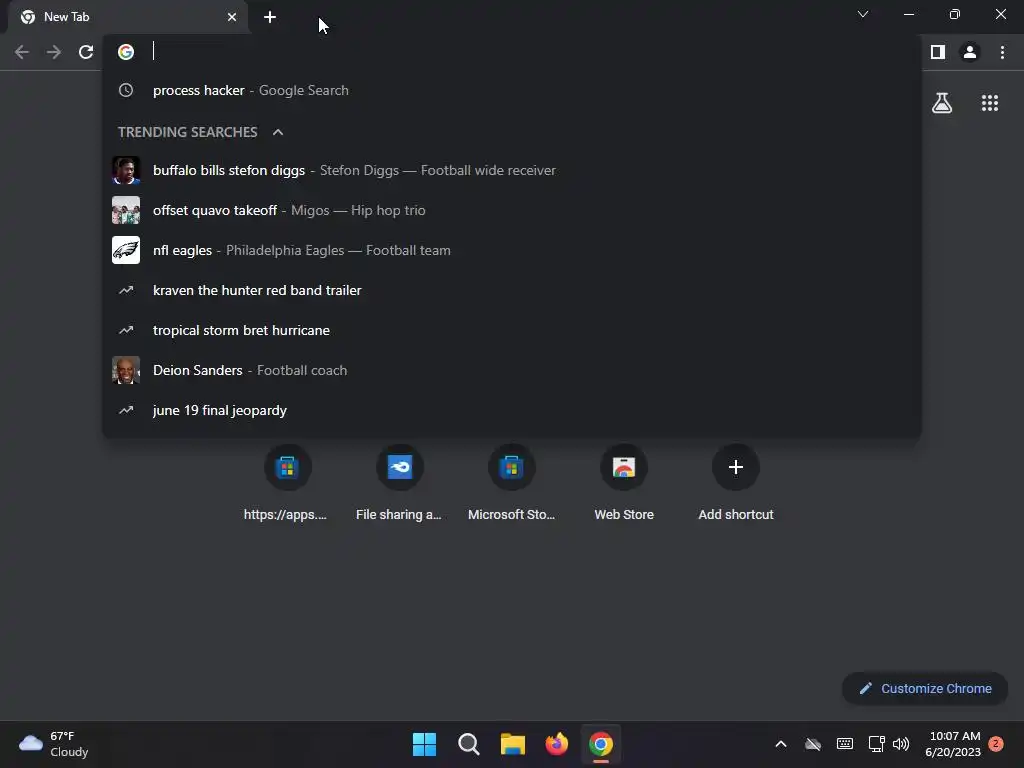Click the clock history icon beside process hacker
Viewport: 1024px width, 768px height.
(x=126, y=90)
